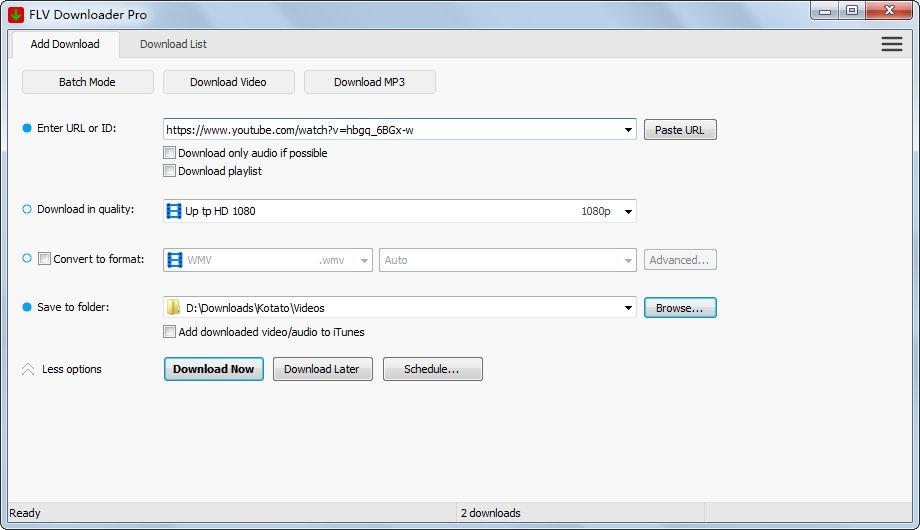920x530 pixels.
Task: Click the Less options chevron icon
Action: click(28, 369)
